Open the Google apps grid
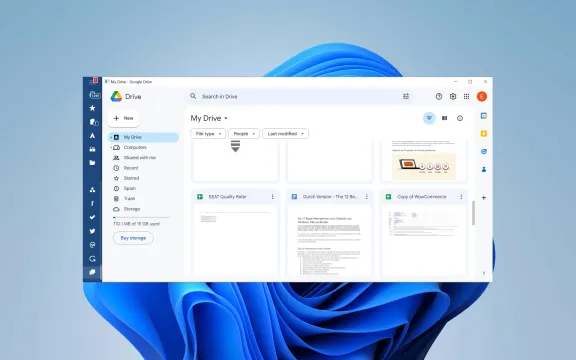 (x=467, y=96)
